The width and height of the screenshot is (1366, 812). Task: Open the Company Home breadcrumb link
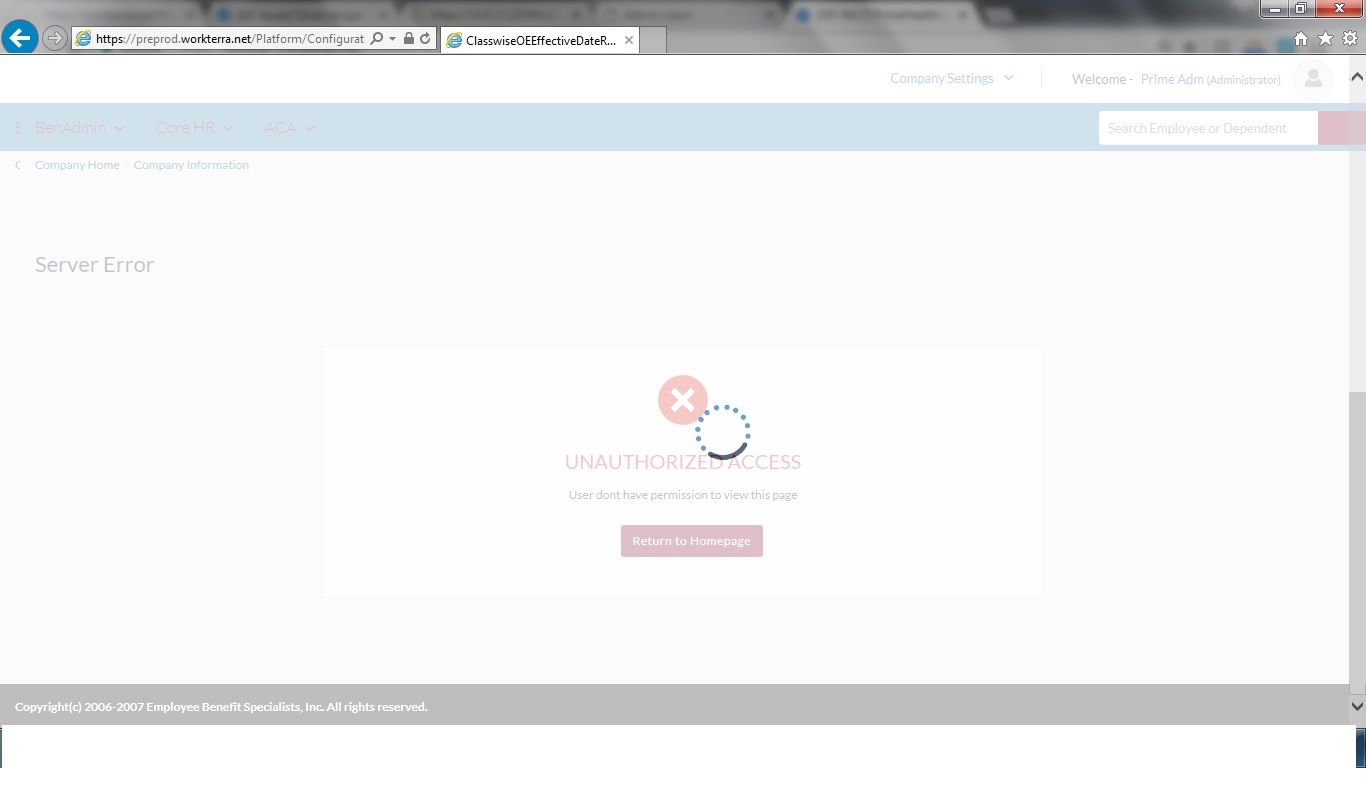point(77,165)
